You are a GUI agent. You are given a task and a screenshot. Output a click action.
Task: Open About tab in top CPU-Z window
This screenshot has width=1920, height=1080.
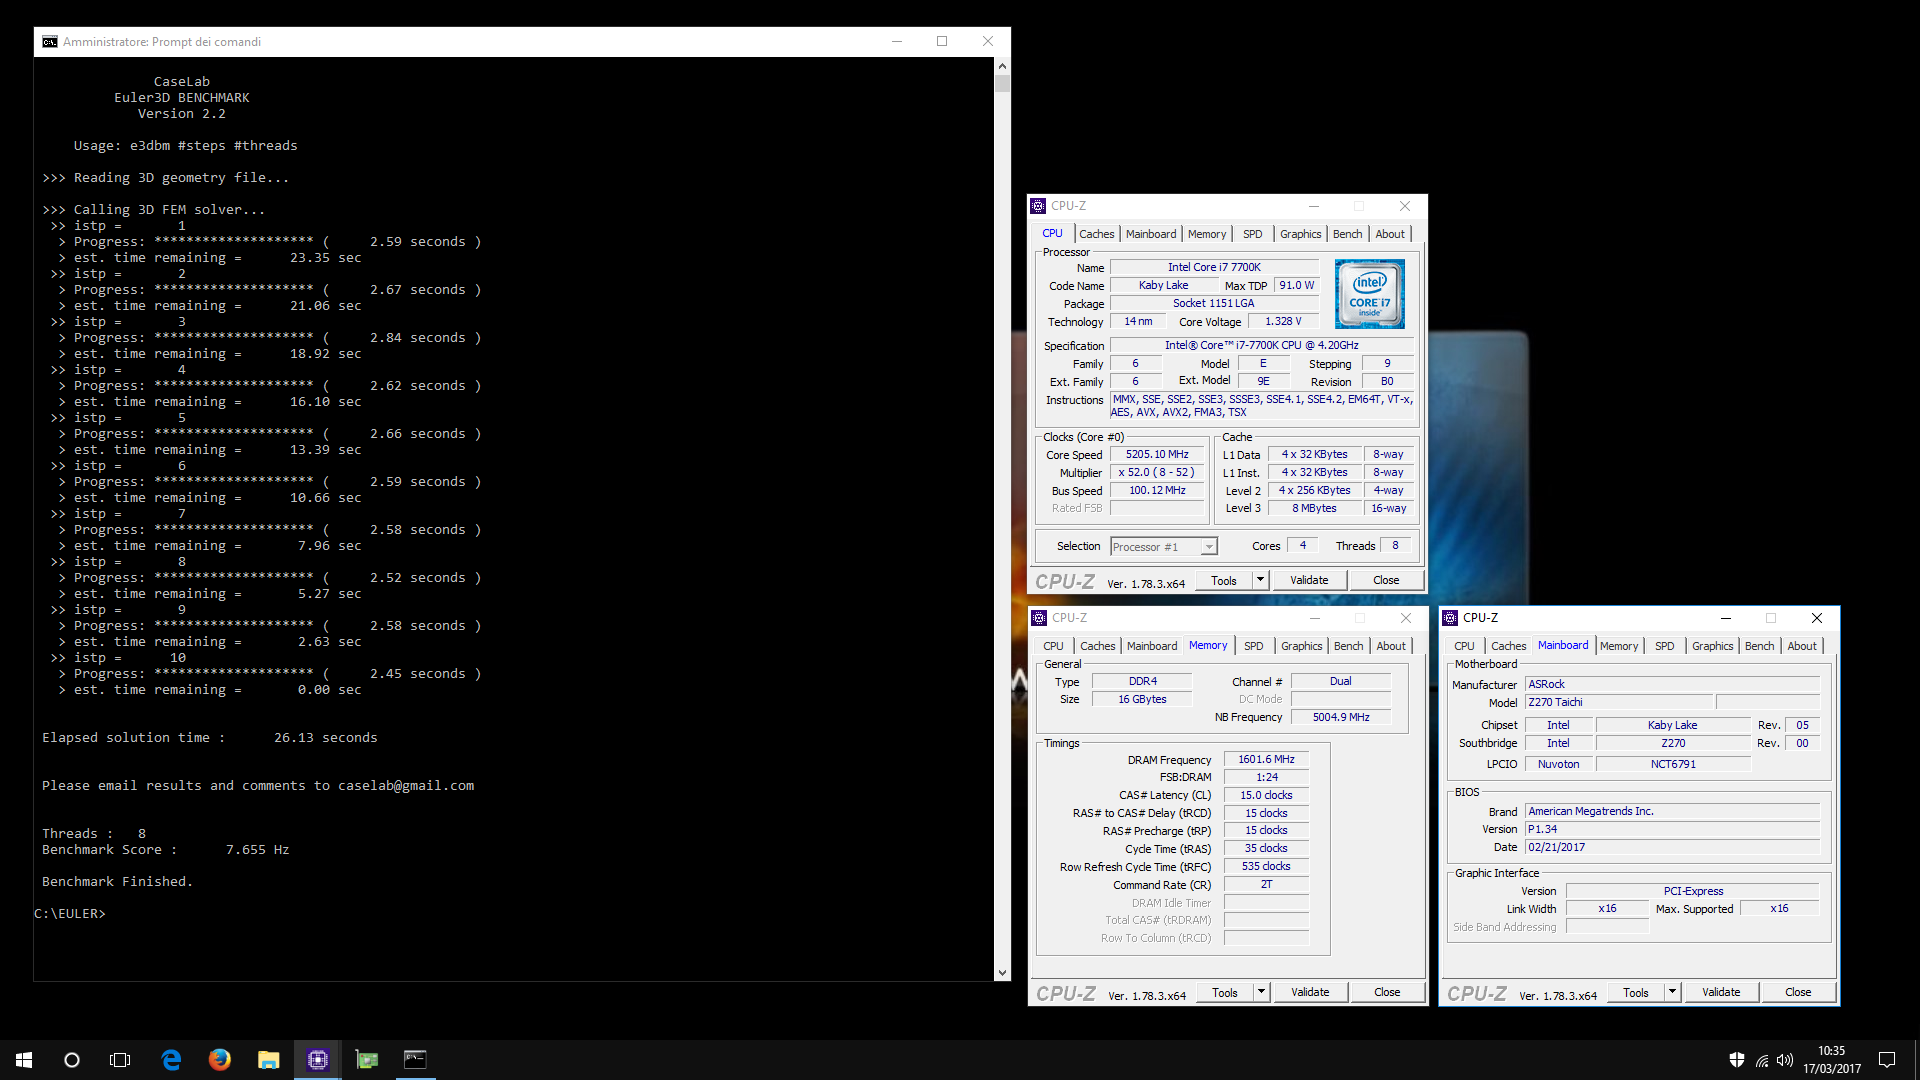(x=1390, y=234)
